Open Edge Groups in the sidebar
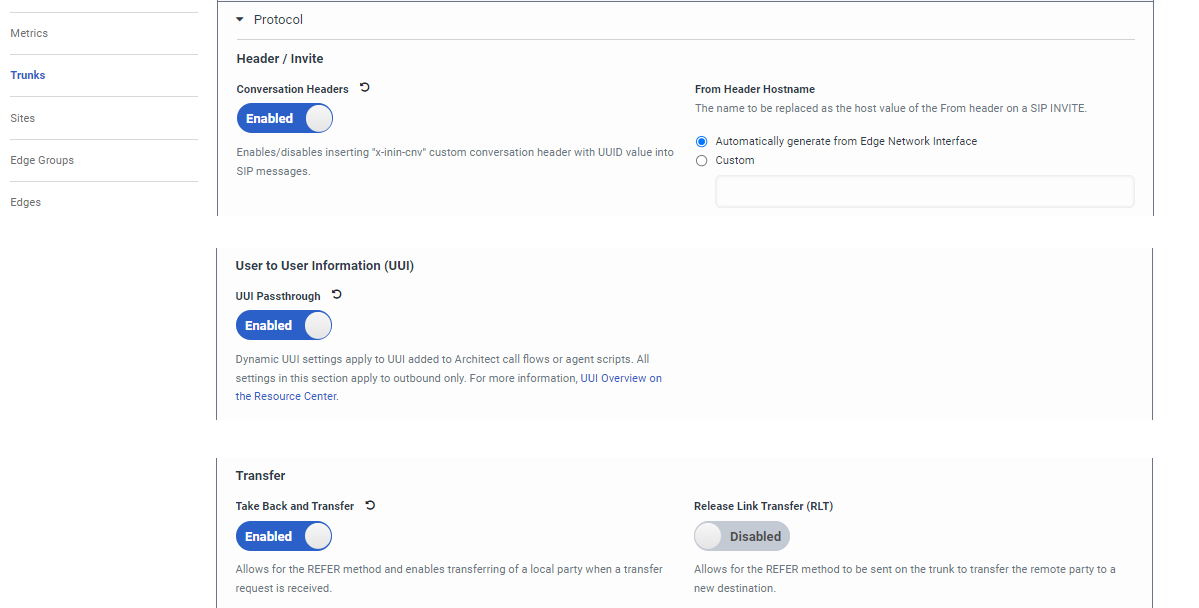Viewport: 1199px width, 608px height. 42,160
